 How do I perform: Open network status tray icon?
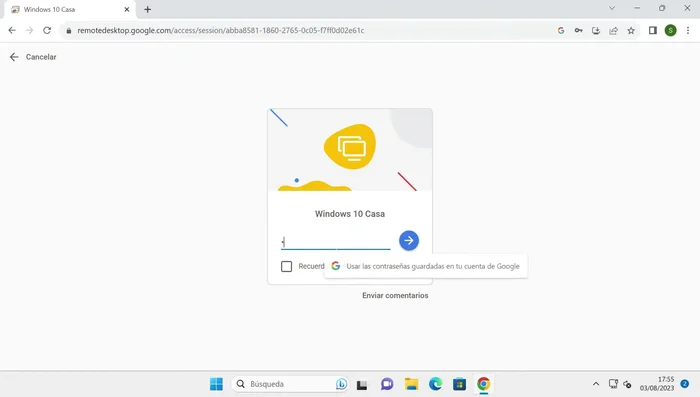click(613, 384)
